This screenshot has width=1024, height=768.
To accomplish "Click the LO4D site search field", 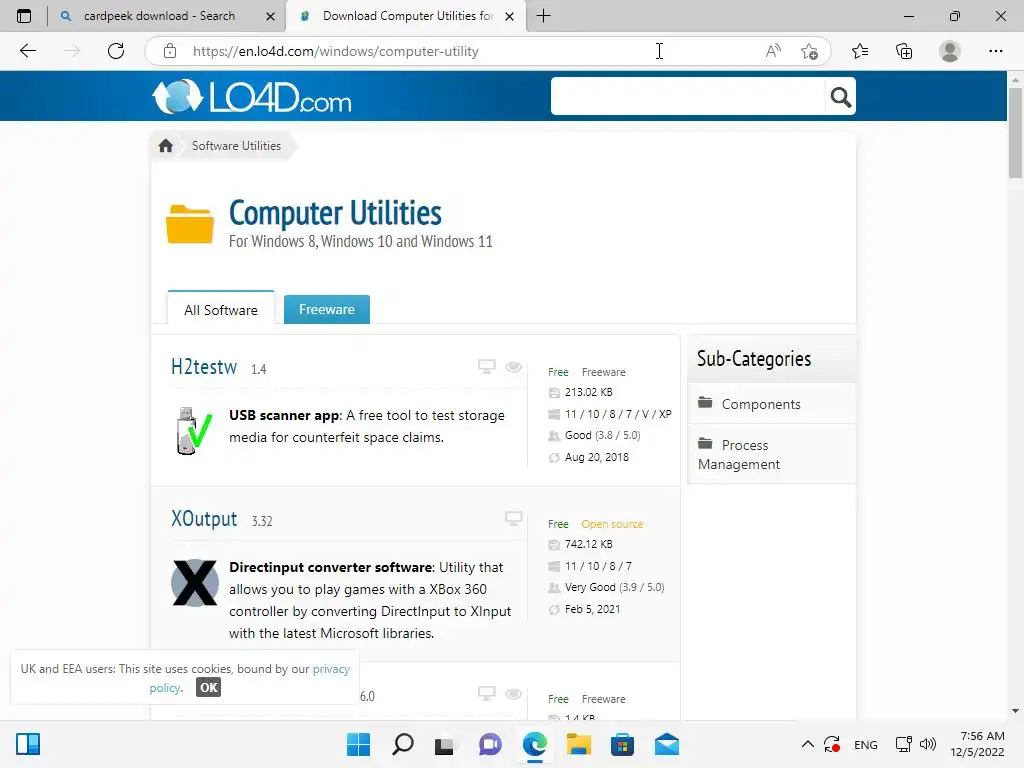I will click(688, 97).
